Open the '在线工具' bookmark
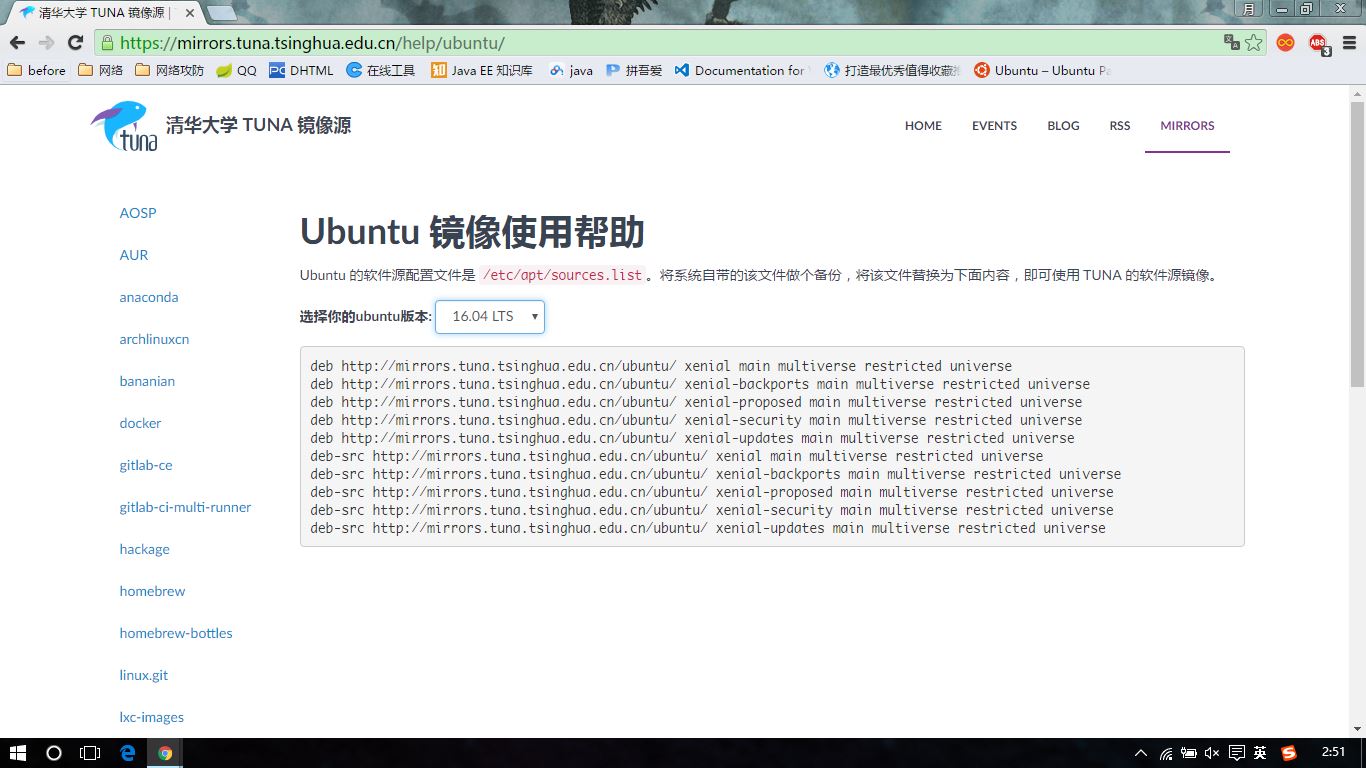This screenshot has width=1366, height=768. pyautogui.click(x=381, y=70)
